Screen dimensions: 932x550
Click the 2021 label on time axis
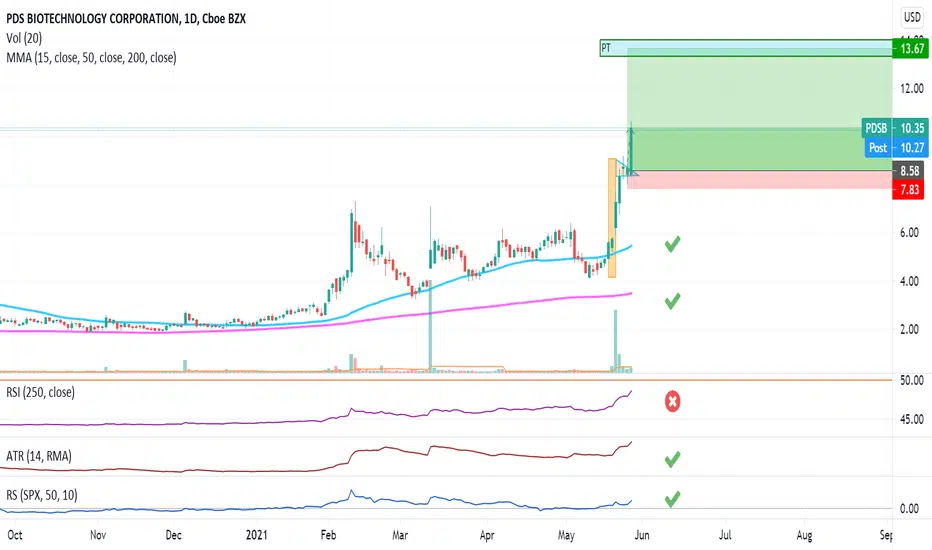click(257, 535)
